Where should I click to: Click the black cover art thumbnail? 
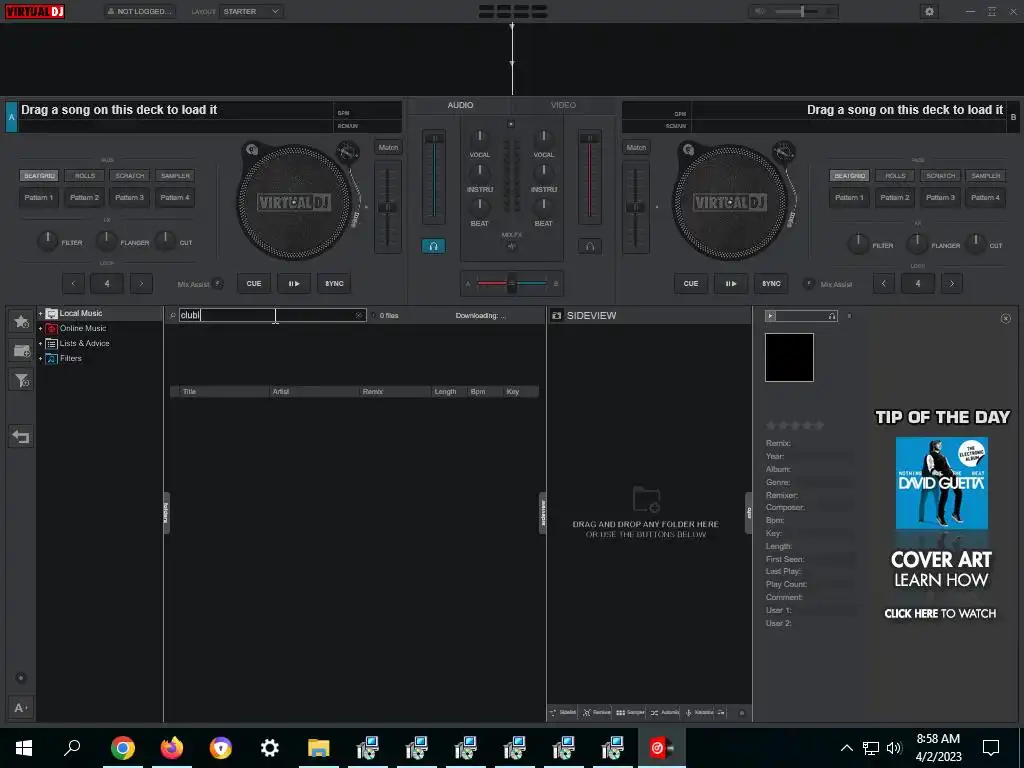(789, 357)
